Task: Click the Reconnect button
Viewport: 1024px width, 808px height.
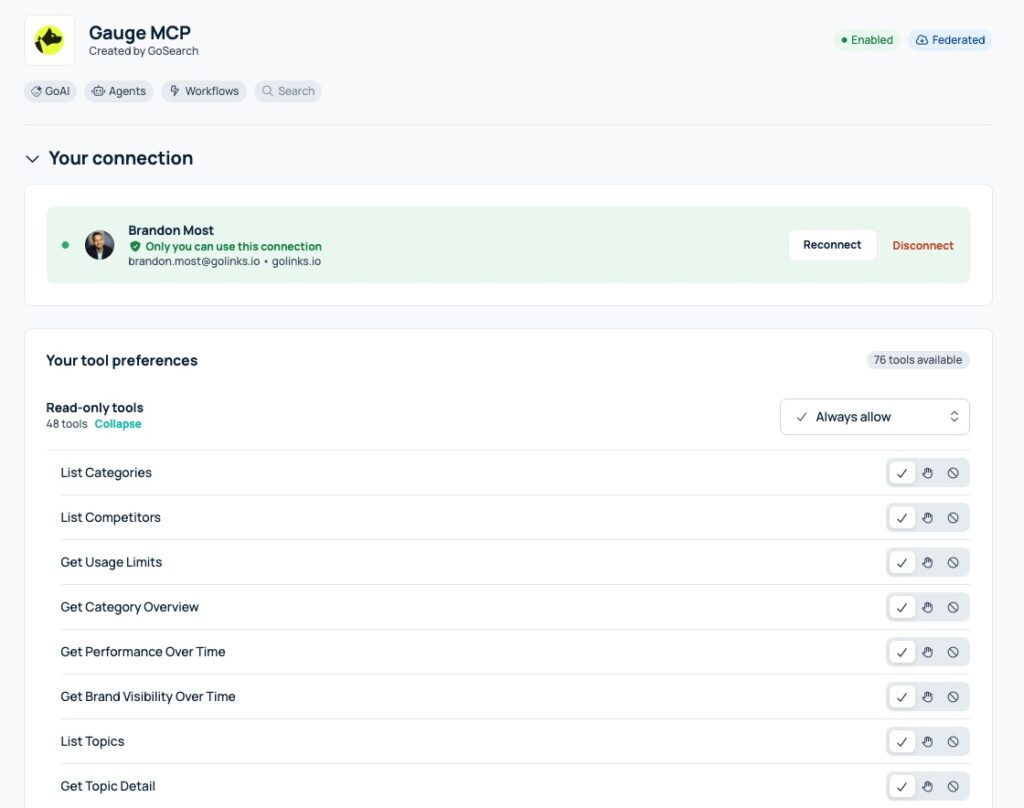Action: coord(832,245)
